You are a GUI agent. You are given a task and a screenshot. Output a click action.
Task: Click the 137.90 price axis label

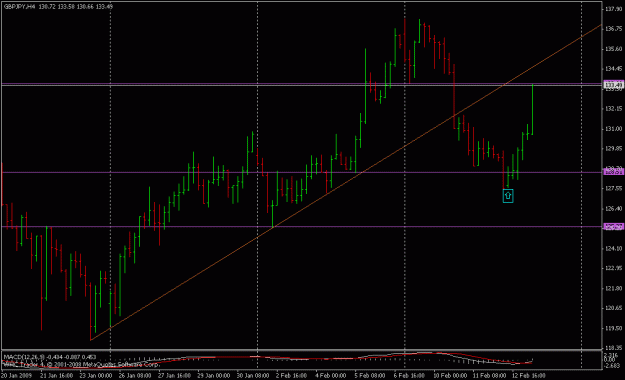point(614,9)
